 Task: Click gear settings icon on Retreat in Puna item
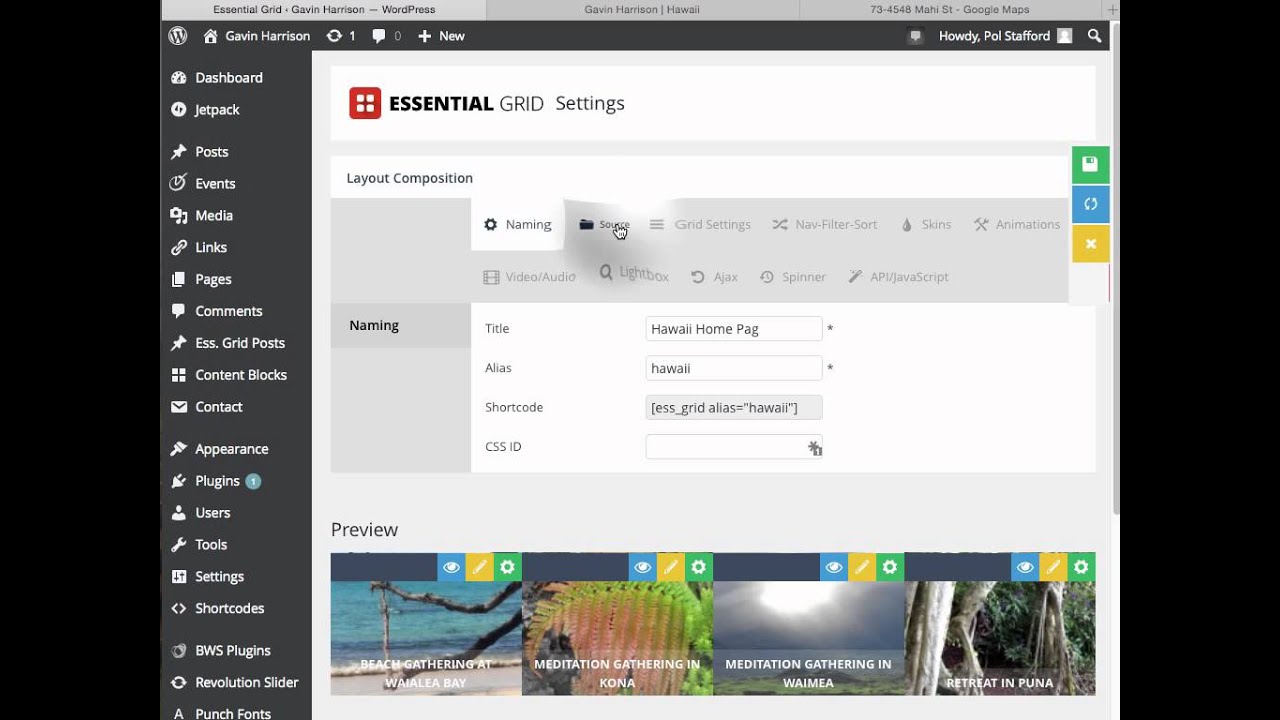pyautogui.click(x=1081, y=567)
